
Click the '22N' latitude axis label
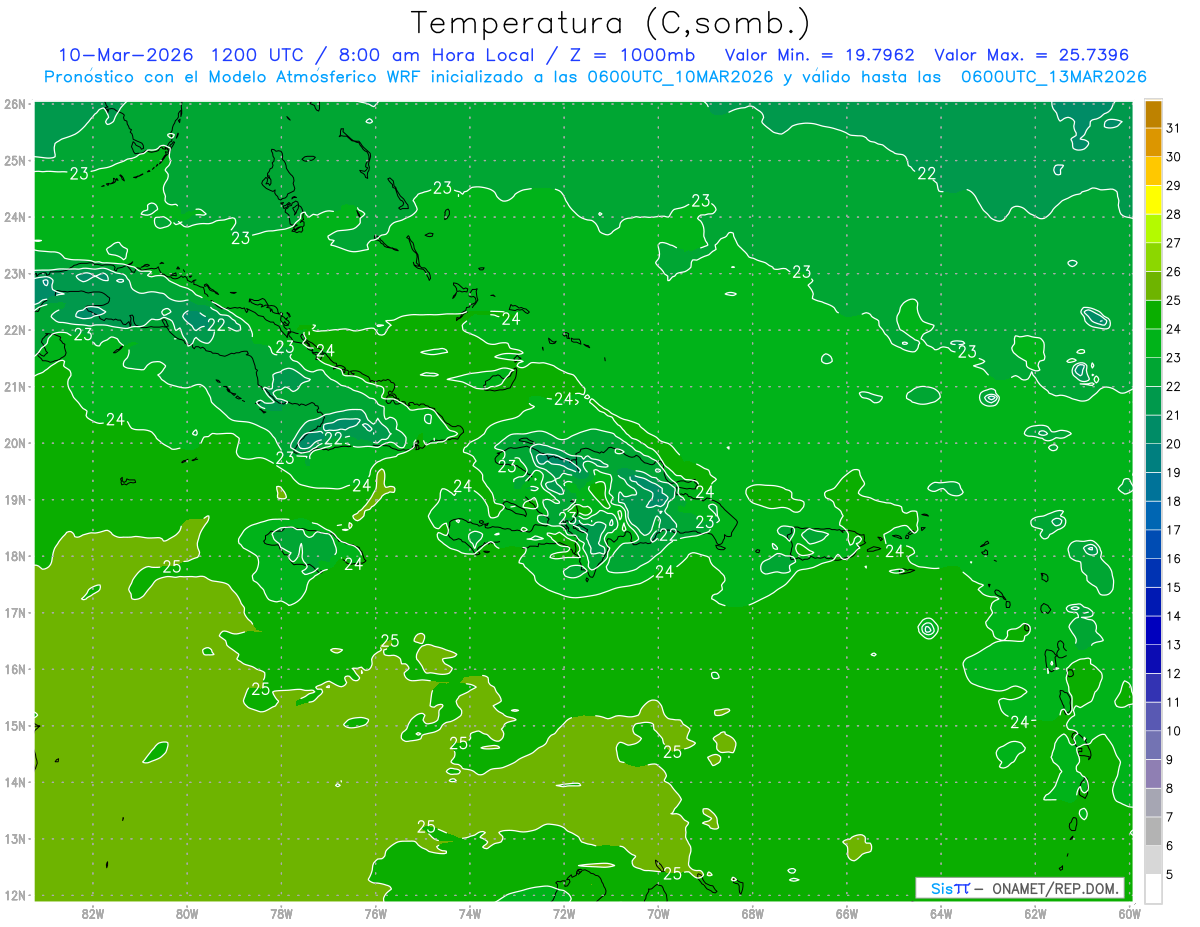pos(14,330)
